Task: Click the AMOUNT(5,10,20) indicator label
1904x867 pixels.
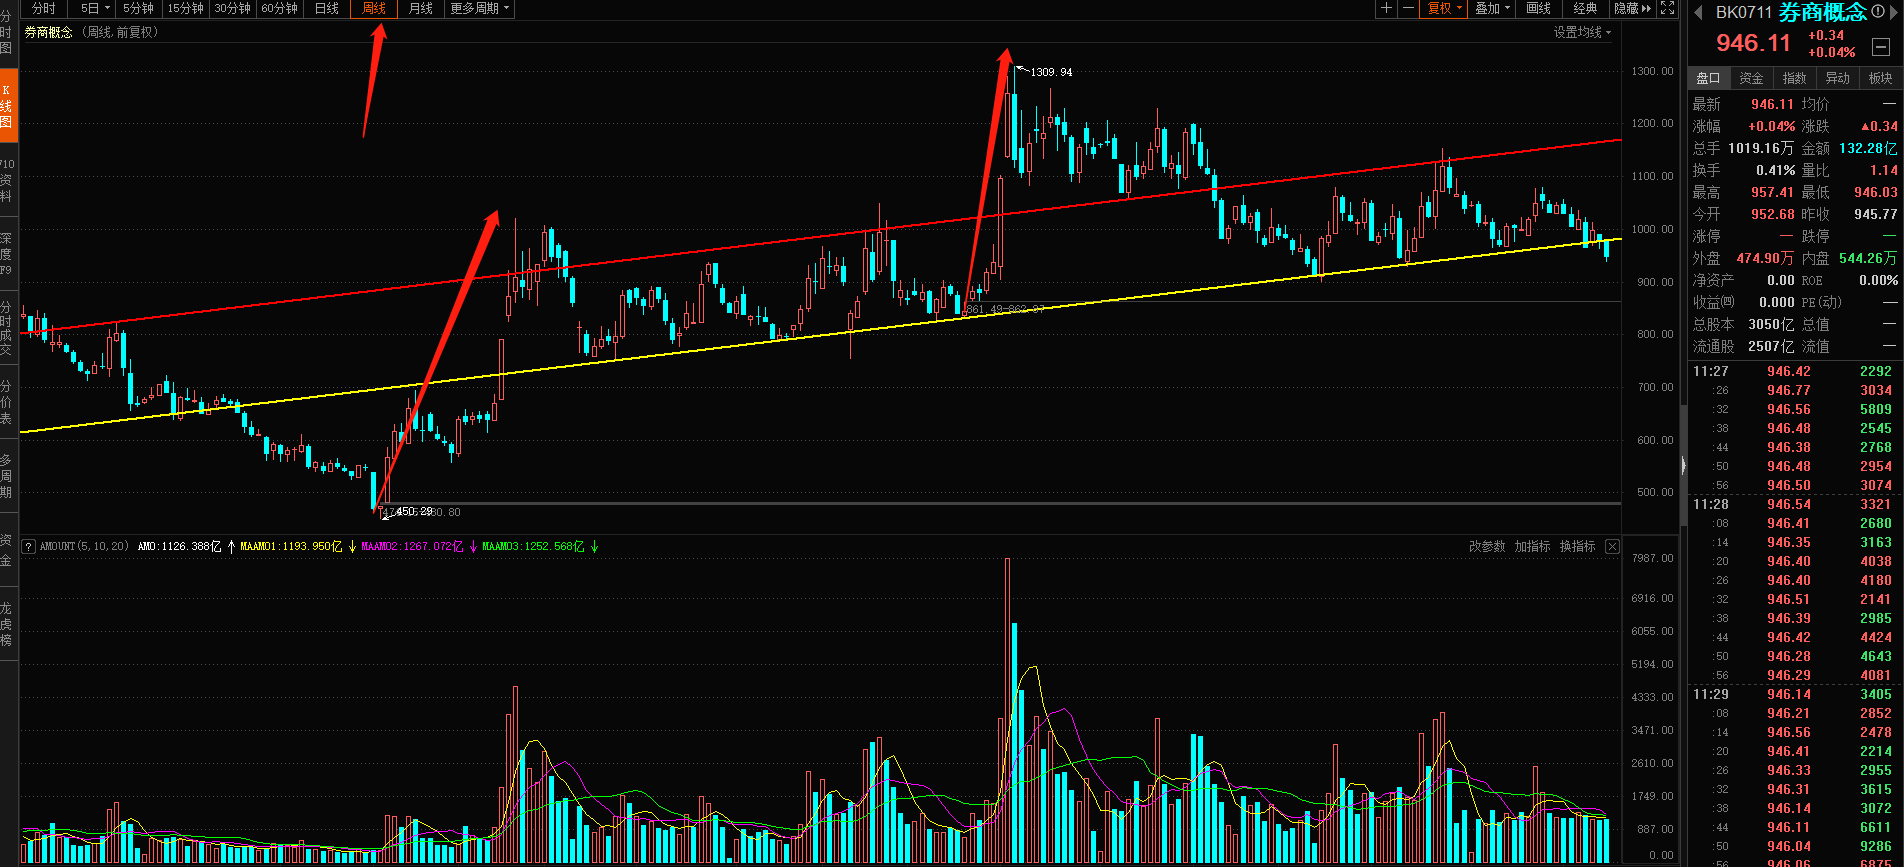Action: [84, 546]
